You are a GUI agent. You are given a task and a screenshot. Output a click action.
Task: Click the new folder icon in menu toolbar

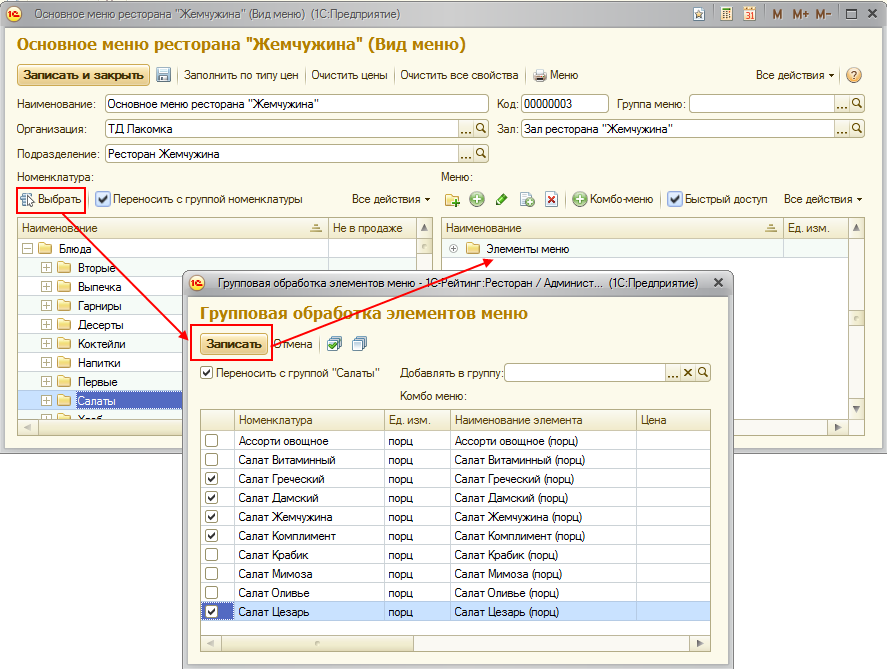point(453,199)
